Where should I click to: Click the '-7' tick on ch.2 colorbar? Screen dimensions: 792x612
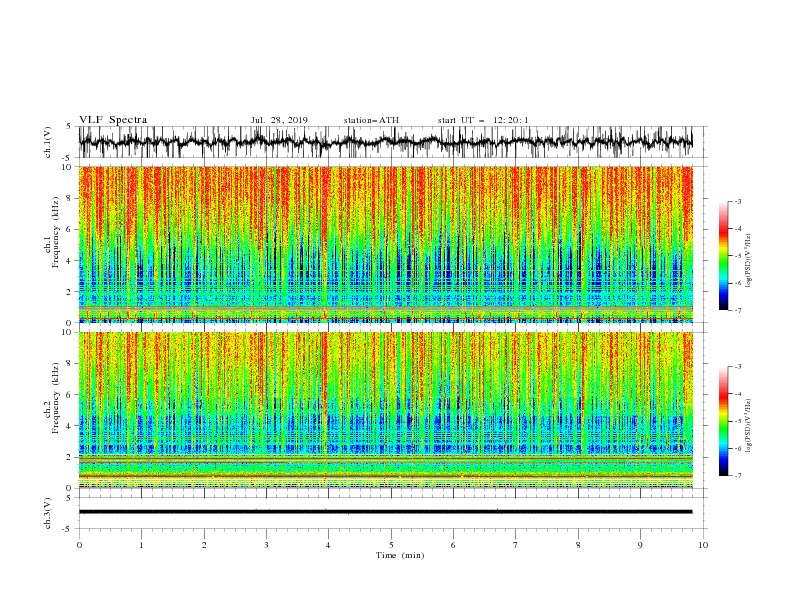click(x=737, y=476)
